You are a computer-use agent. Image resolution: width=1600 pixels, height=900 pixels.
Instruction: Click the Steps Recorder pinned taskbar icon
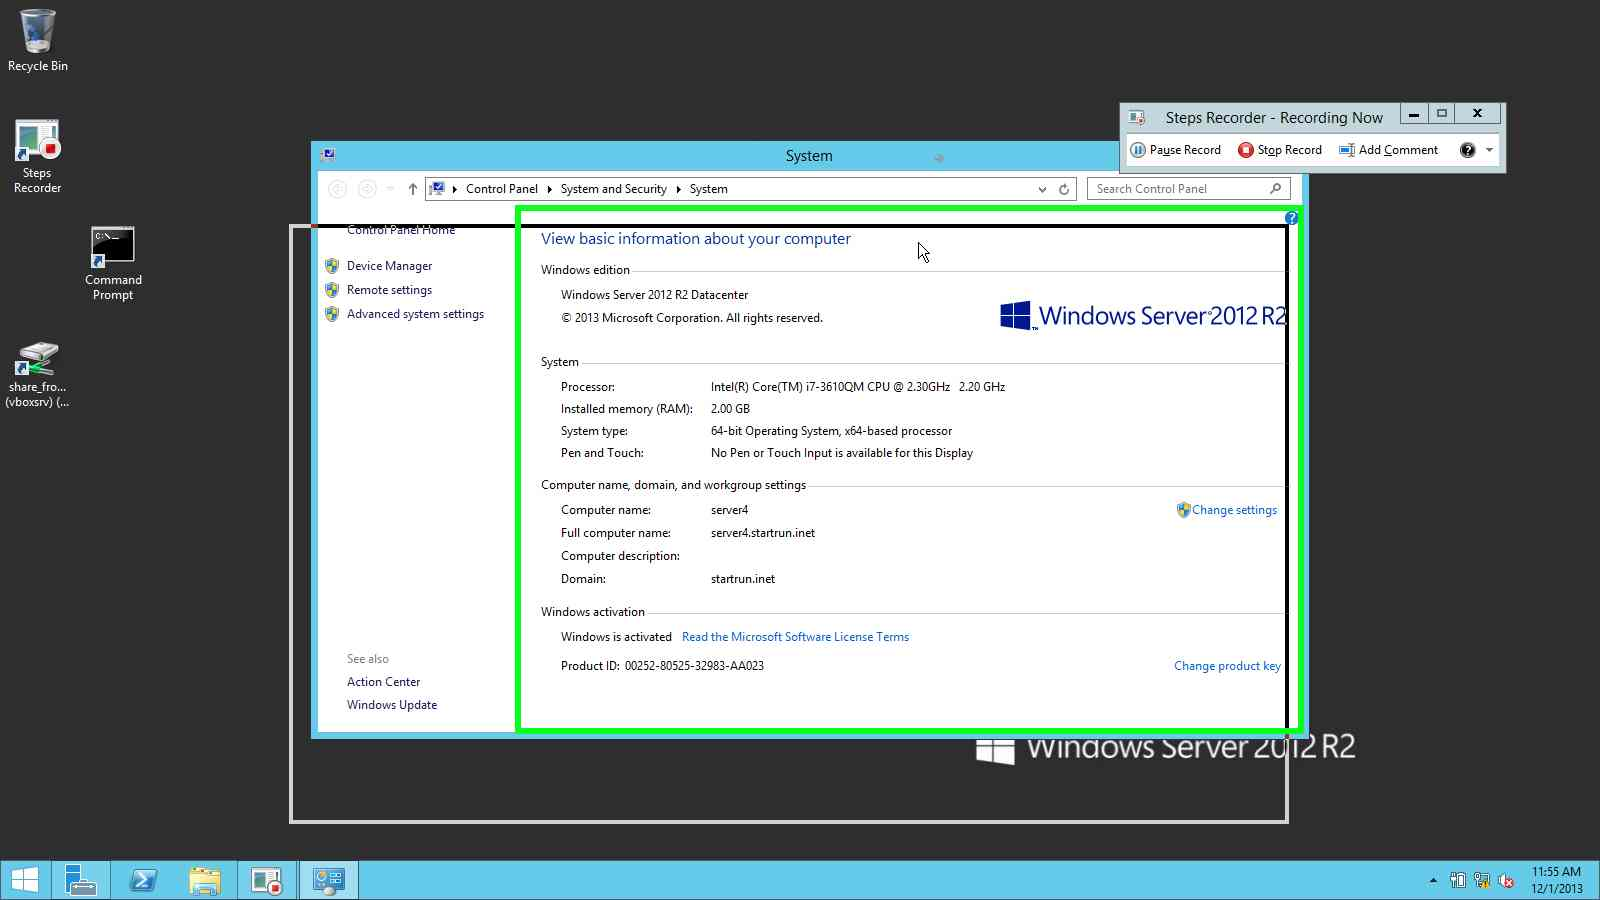coord(266,880)
